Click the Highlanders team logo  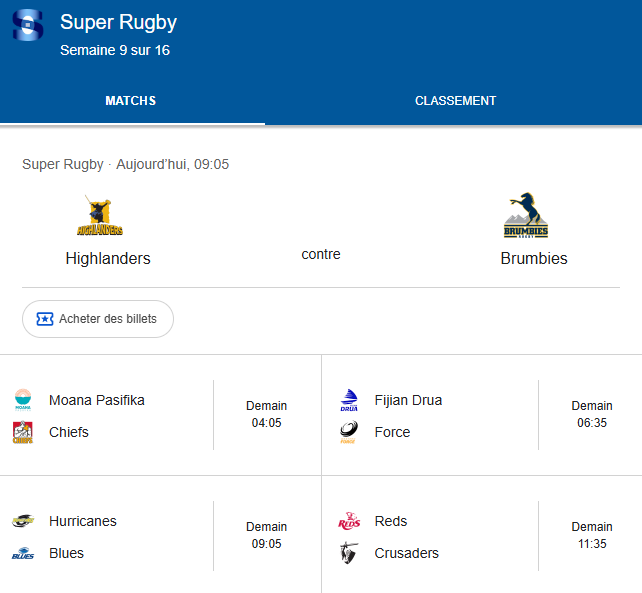tap(100, 215)
